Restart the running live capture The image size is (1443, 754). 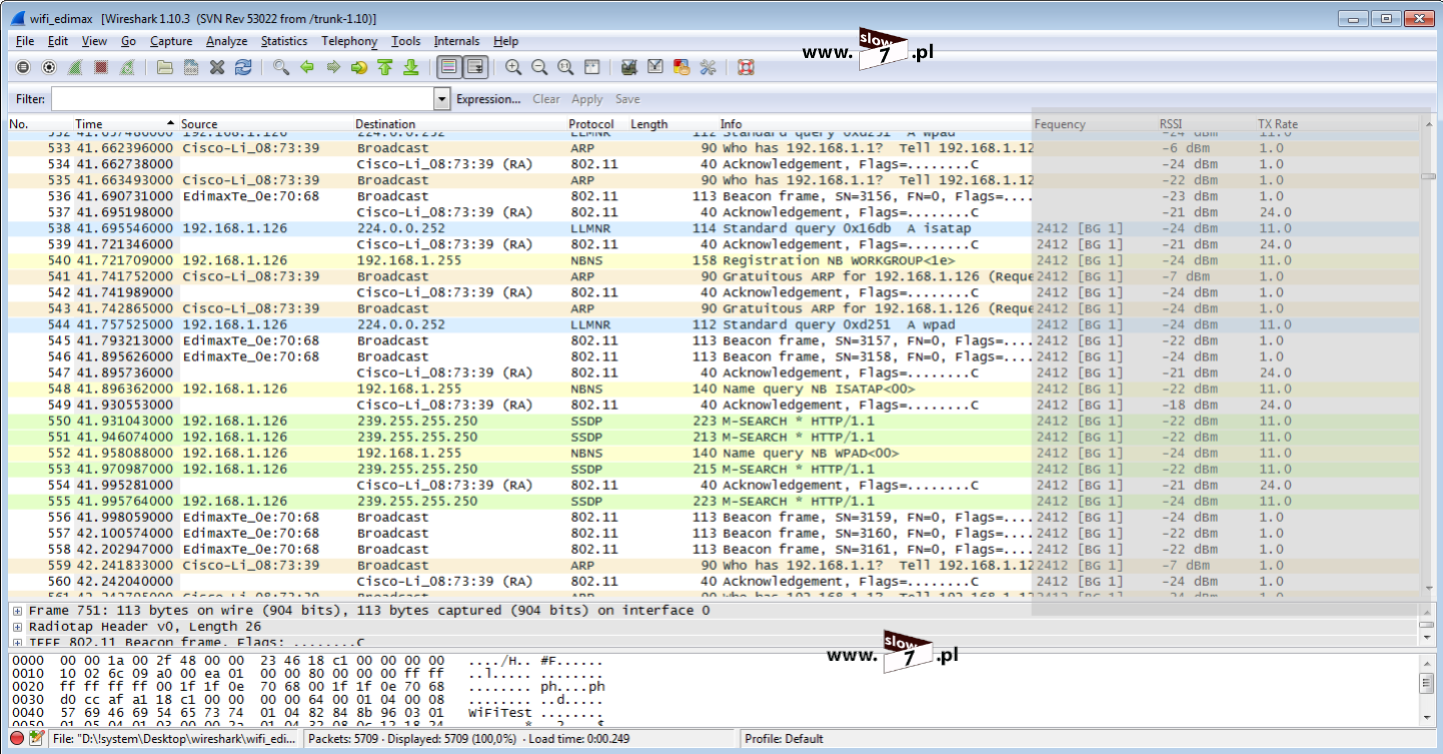pos(127,67)
